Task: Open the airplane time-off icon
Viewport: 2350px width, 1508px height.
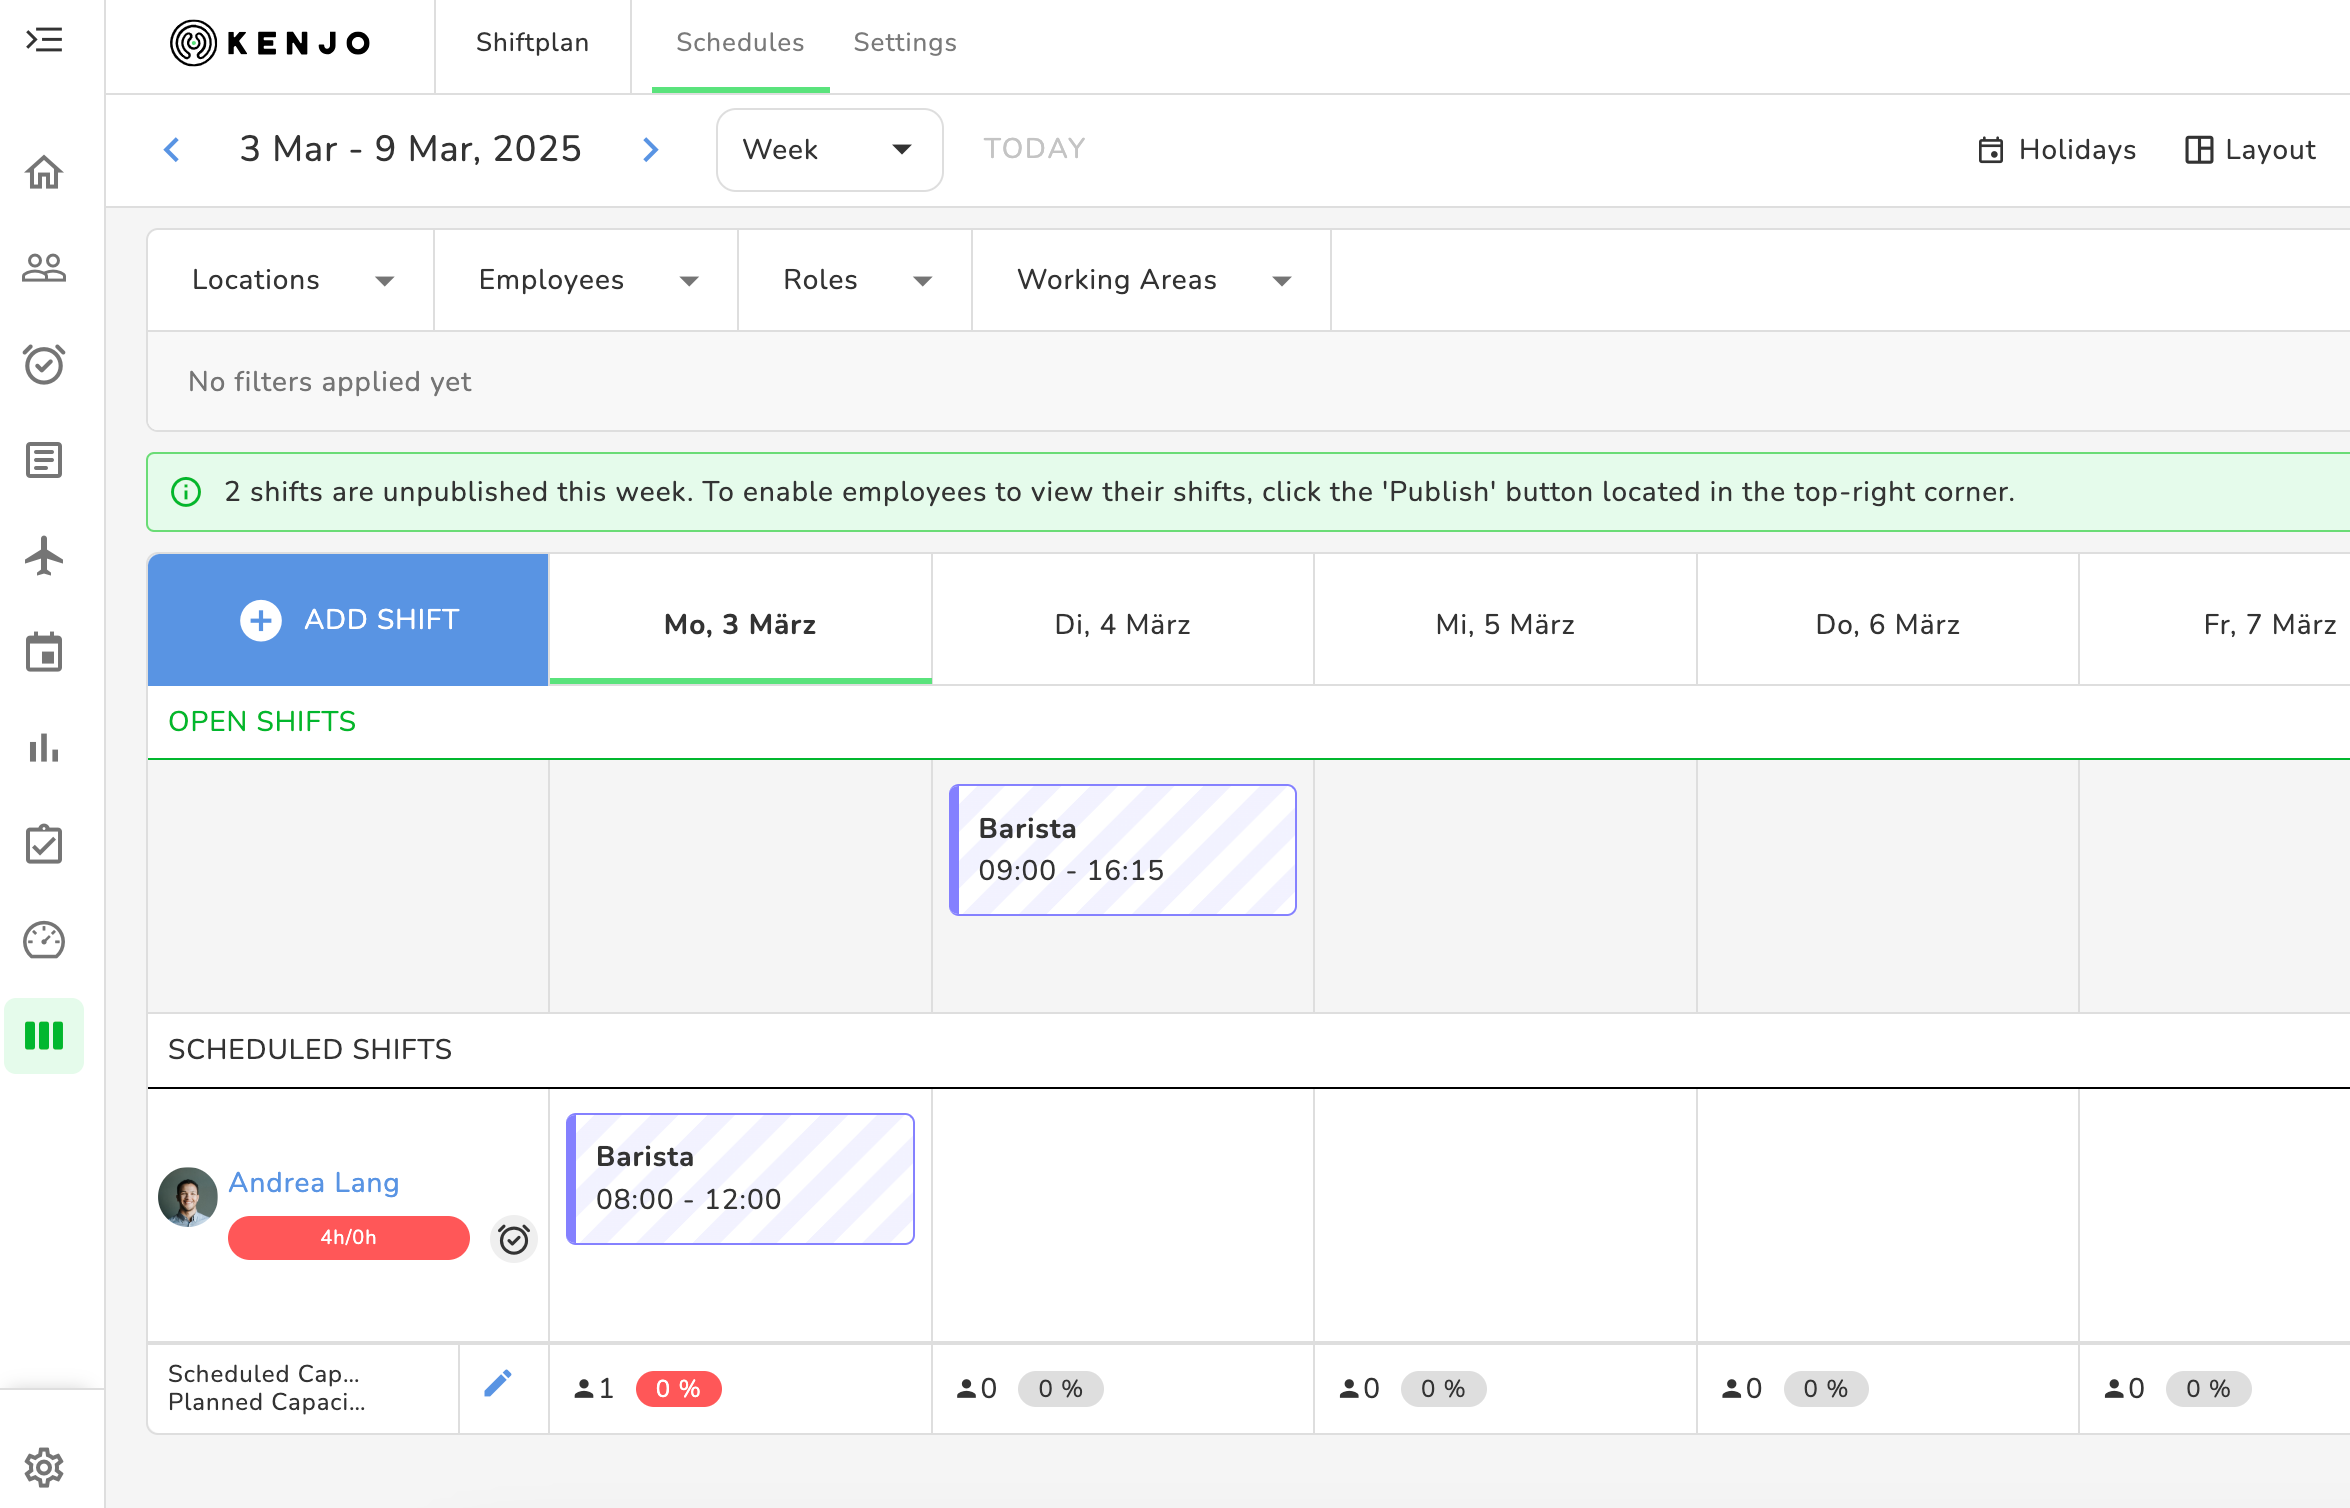Action: point(44,556)
